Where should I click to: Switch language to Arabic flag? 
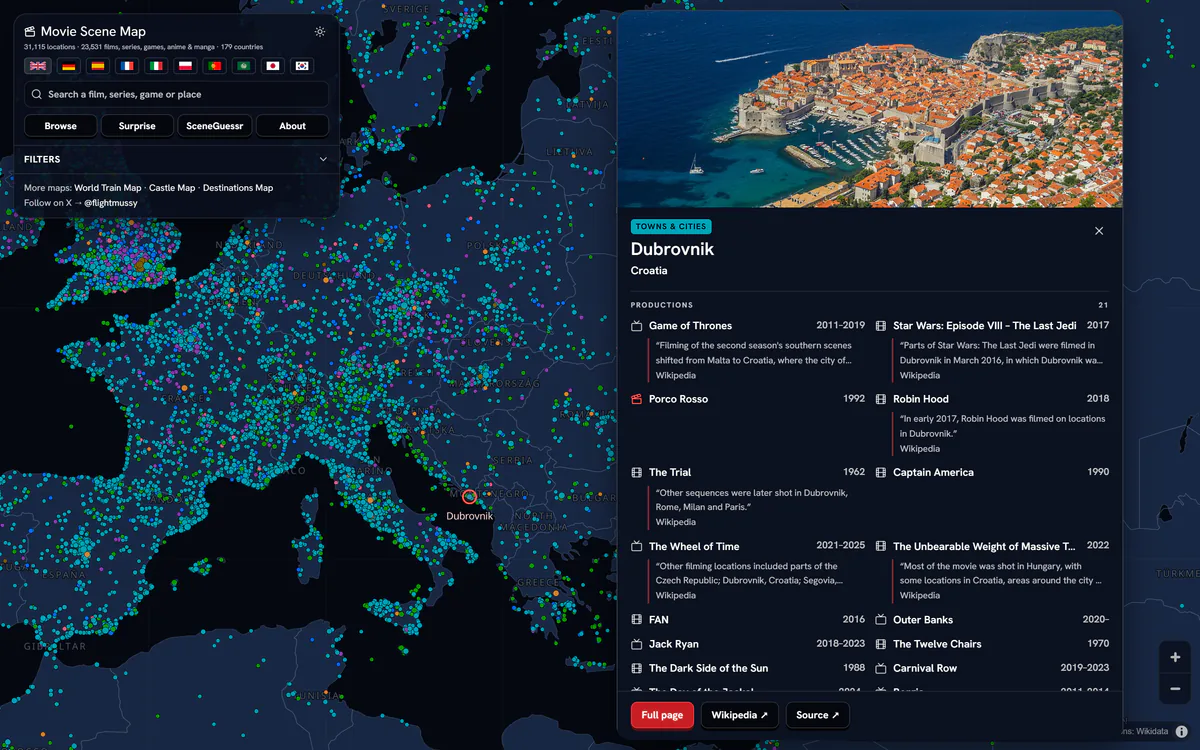click(243, 66)
